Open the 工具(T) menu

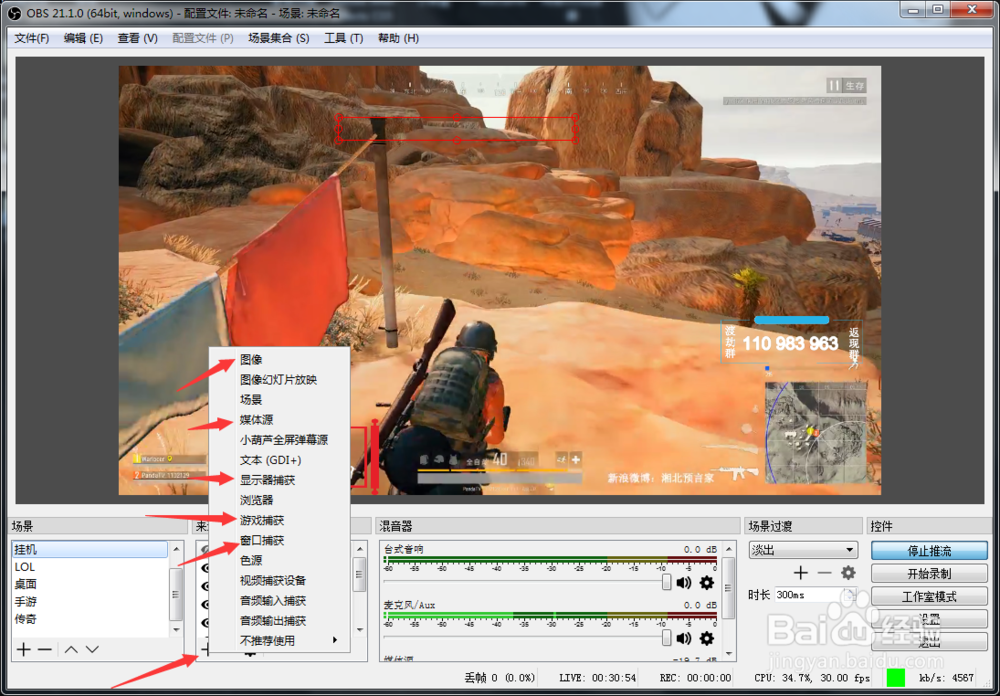click(343, 38)
